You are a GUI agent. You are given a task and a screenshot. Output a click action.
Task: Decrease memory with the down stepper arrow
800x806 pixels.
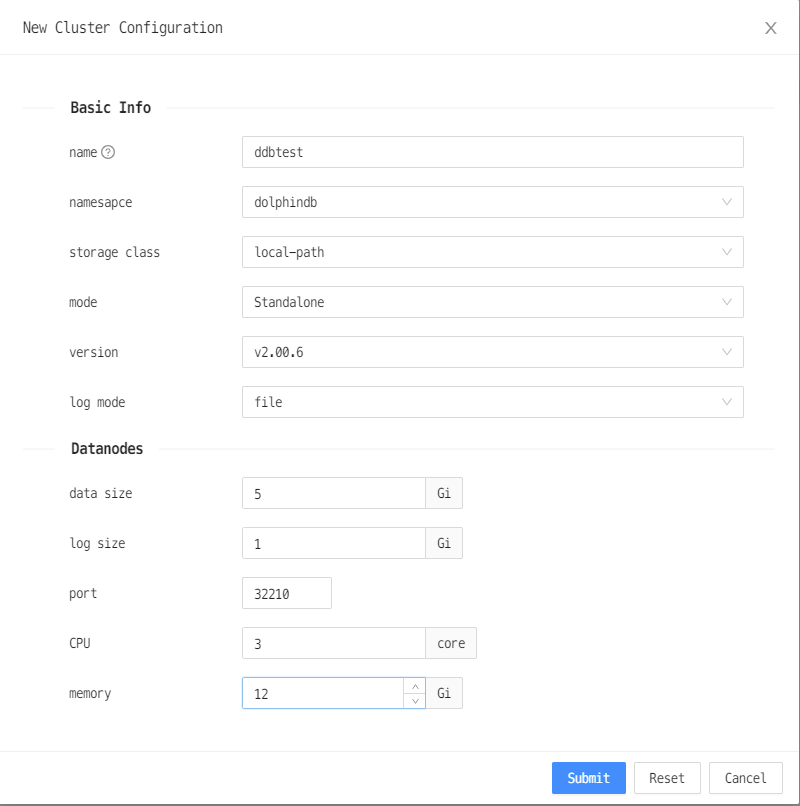416,699
